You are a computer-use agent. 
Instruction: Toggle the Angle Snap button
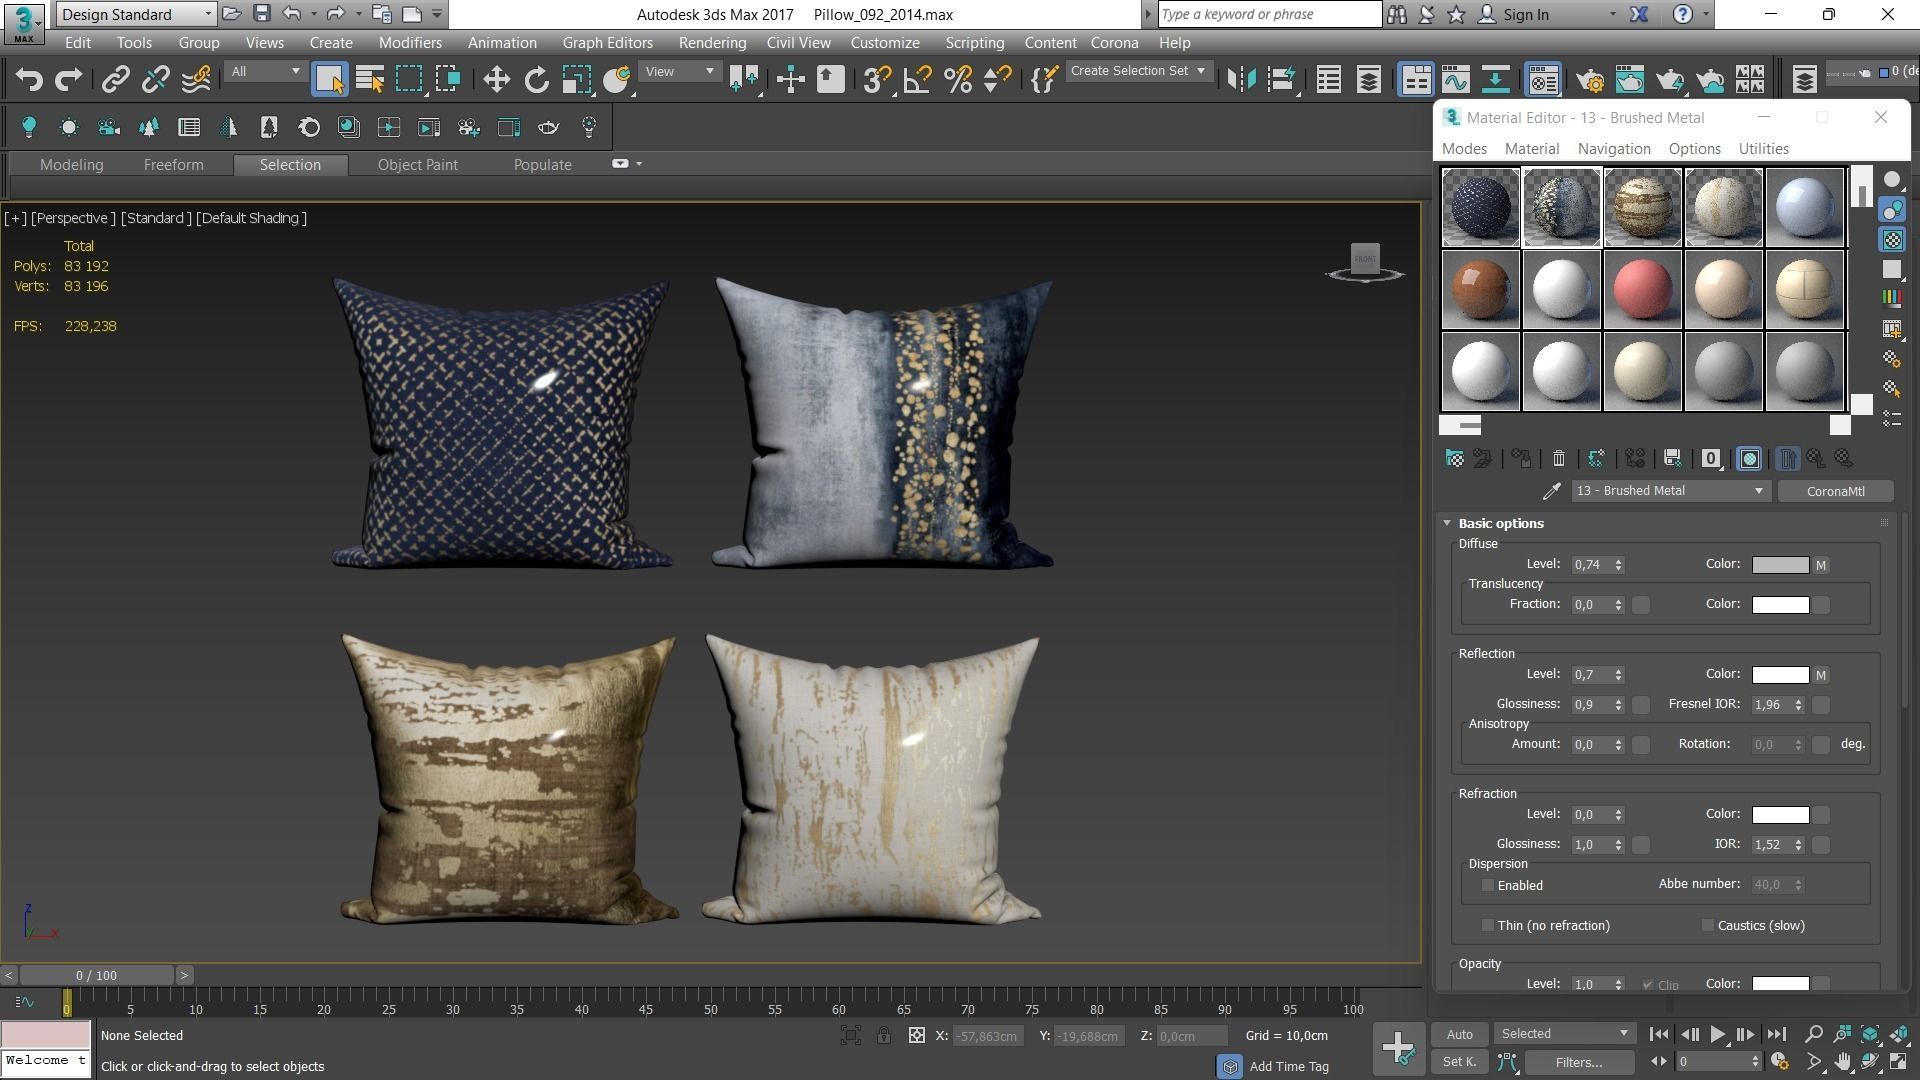pyautogui.click(x=917, y=80)
